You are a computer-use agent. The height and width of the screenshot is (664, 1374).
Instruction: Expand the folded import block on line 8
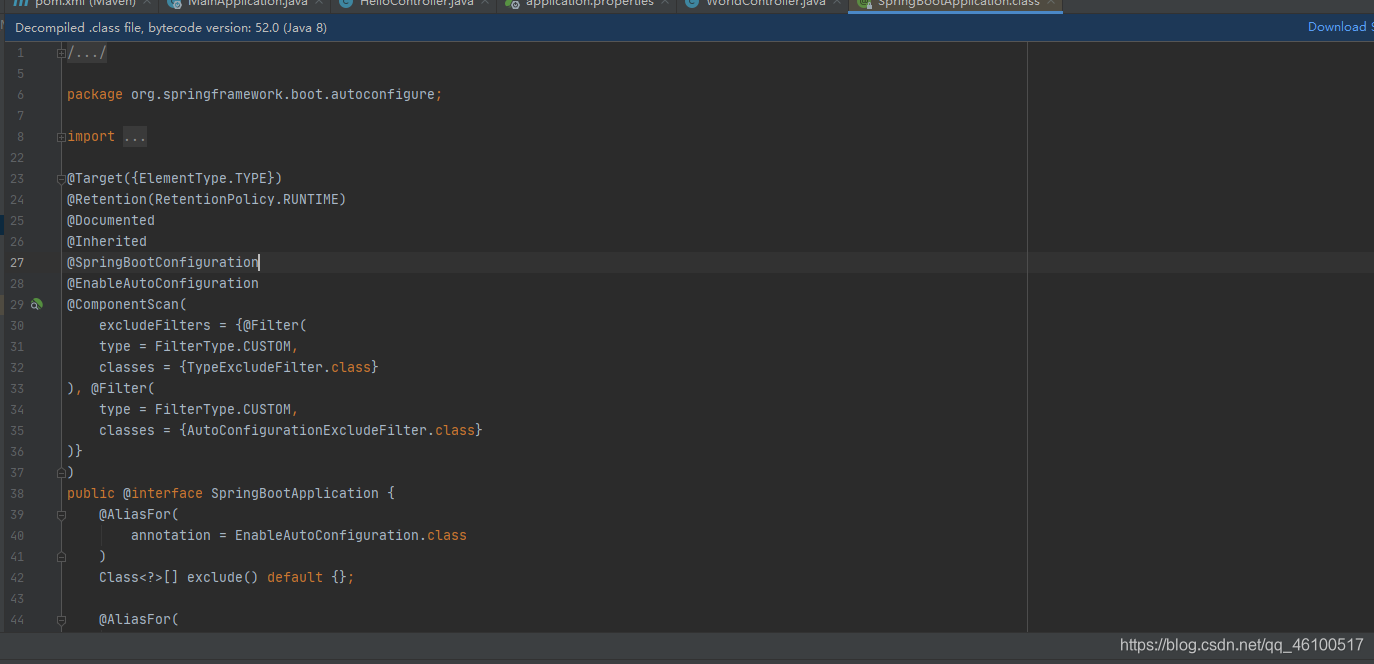coord(61,137)
